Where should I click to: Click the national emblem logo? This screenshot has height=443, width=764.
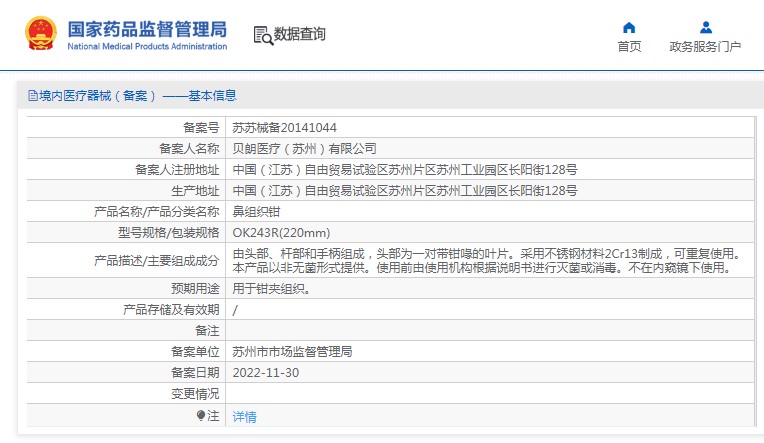pos(40,33)
